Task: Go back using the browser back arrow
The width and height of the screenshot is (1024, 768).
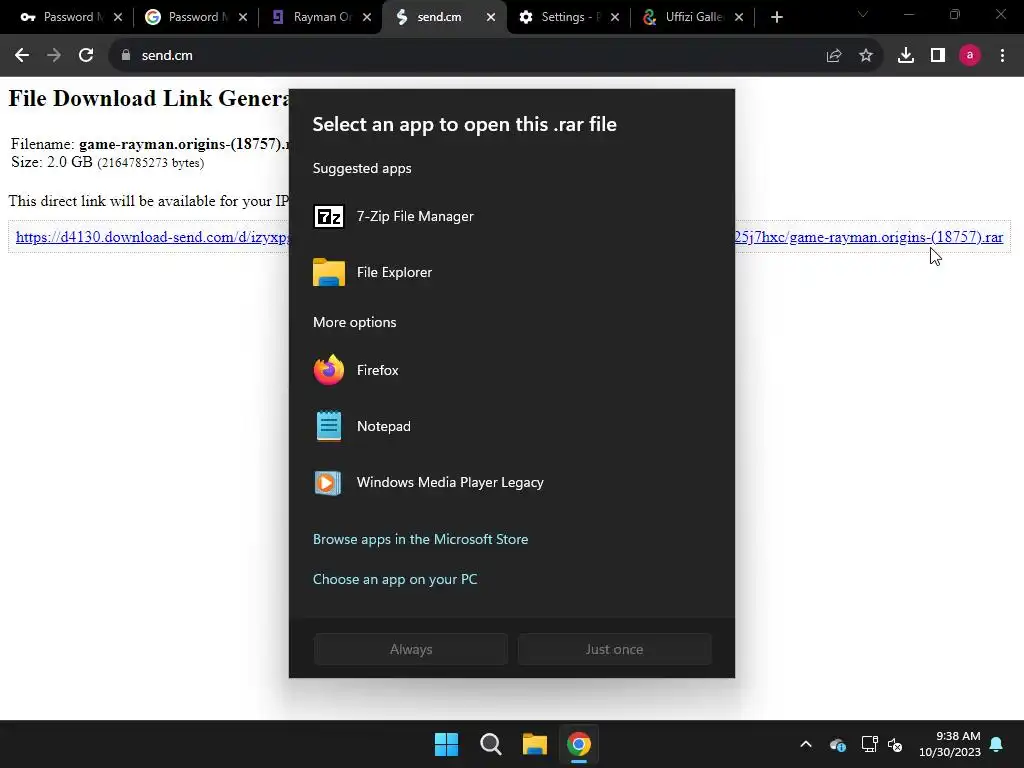Action: coord(22,56)
